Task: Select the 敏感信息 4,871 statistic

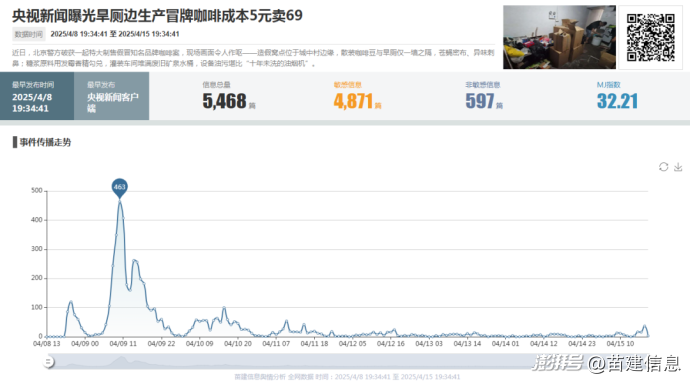Action: pos(357,96)
